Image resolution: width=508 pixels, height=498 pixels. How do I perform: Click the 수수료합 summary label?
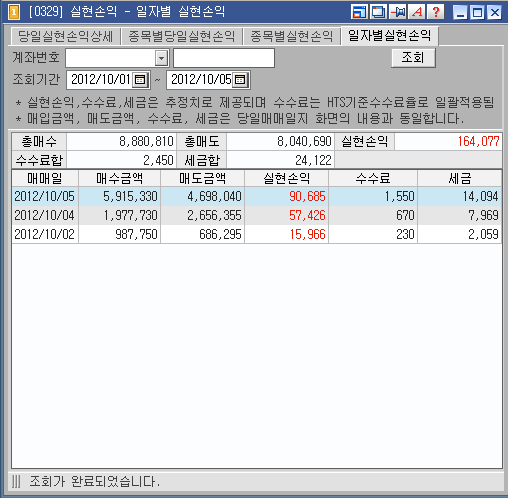[39, 160]
